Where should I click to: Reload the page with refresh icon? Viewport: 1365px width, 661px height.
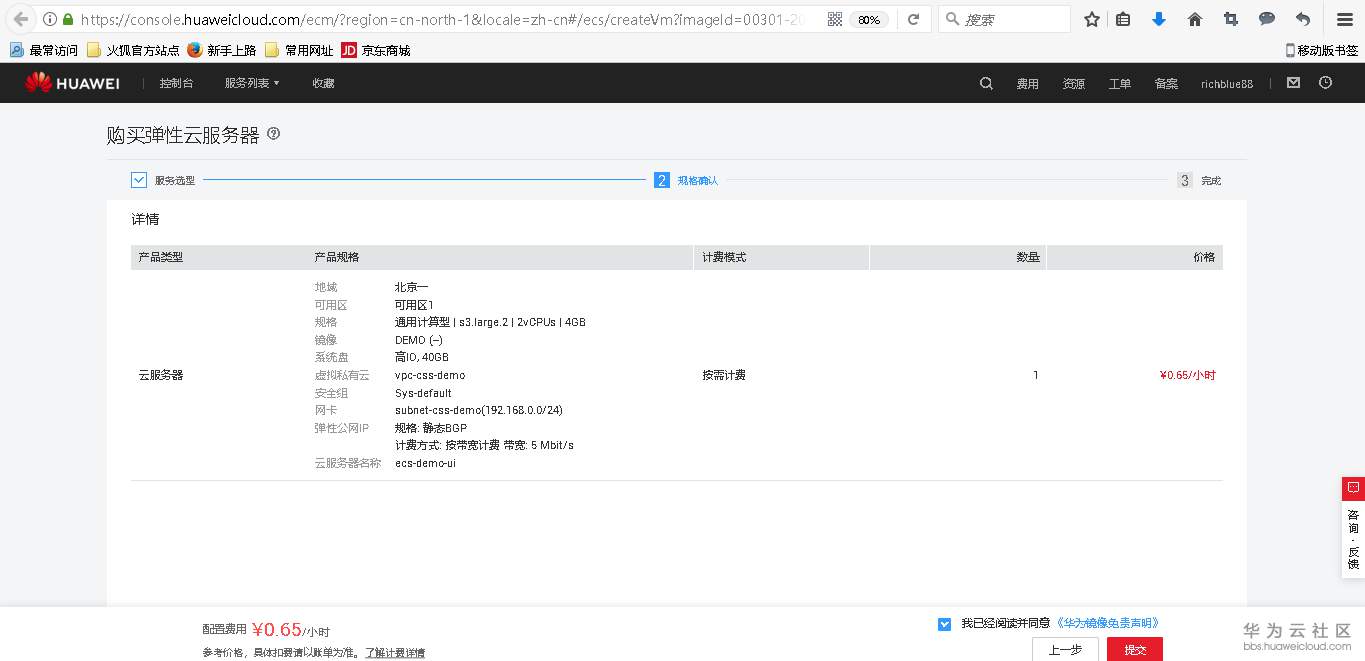(x=913, y=19)
